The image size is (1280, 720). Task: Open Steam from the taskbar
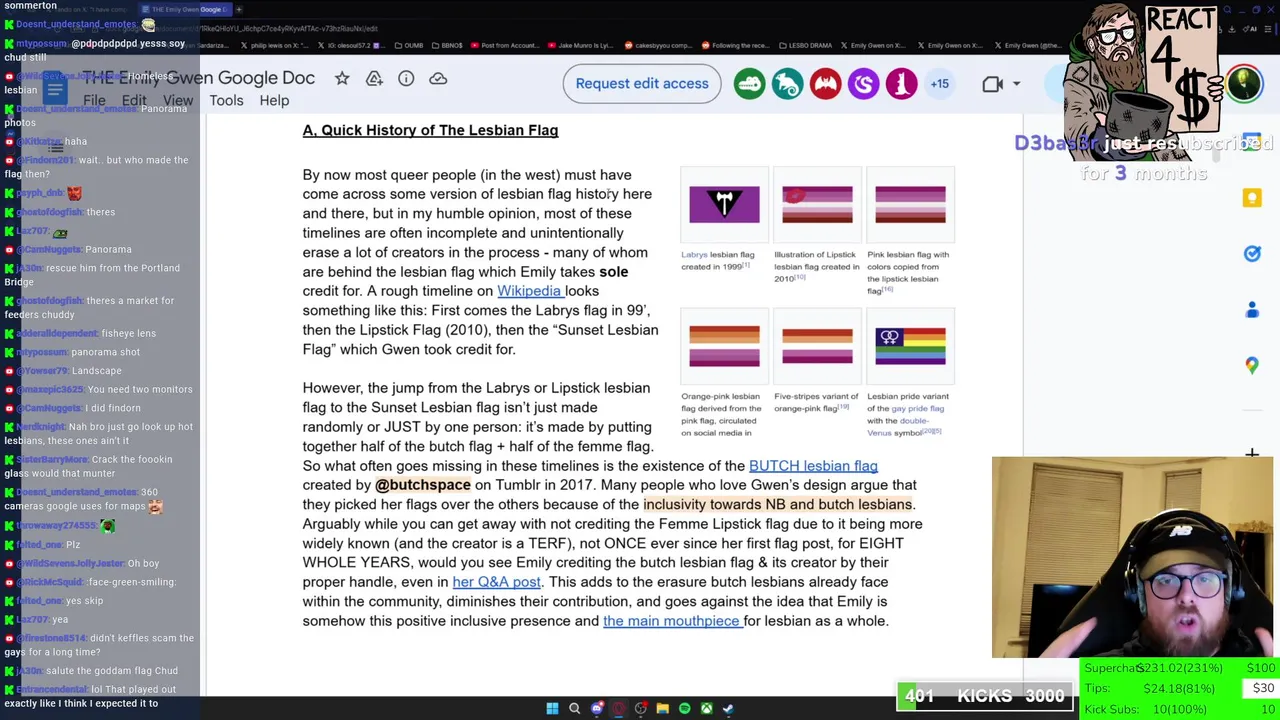point(728,709)
